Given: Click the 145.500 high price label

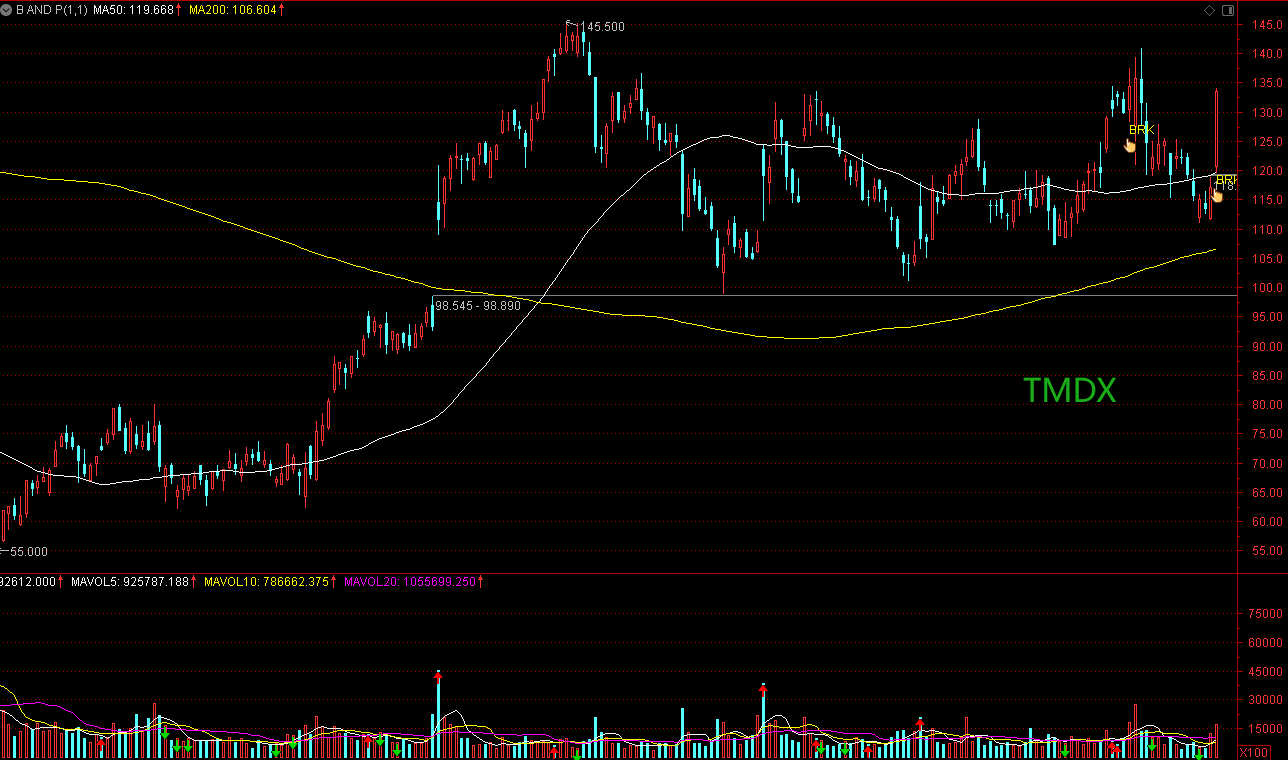Looking at the screenshot, I should (x=602, y=27).
